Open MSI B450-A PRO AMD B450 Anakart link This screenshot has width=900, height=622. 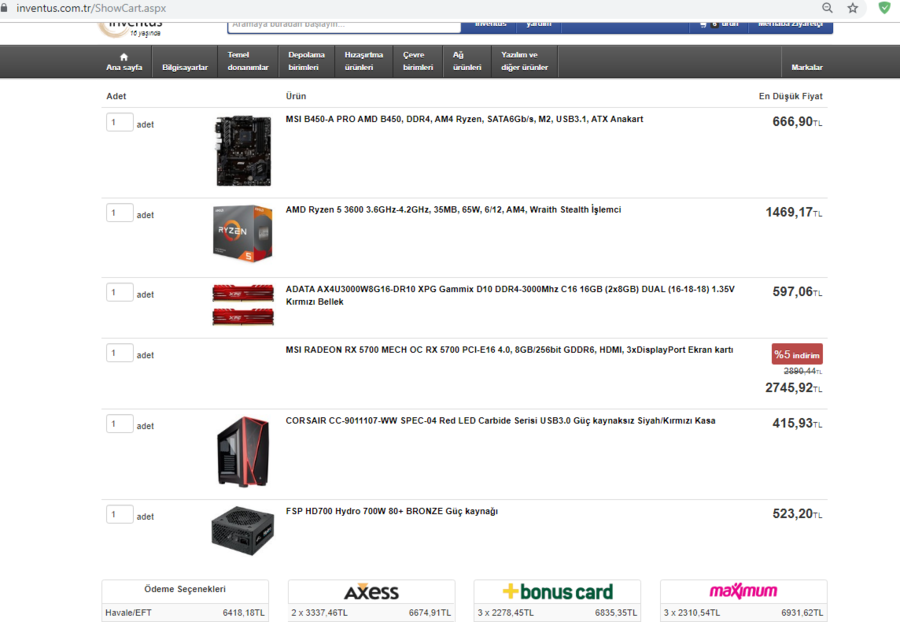coord(464,119)
